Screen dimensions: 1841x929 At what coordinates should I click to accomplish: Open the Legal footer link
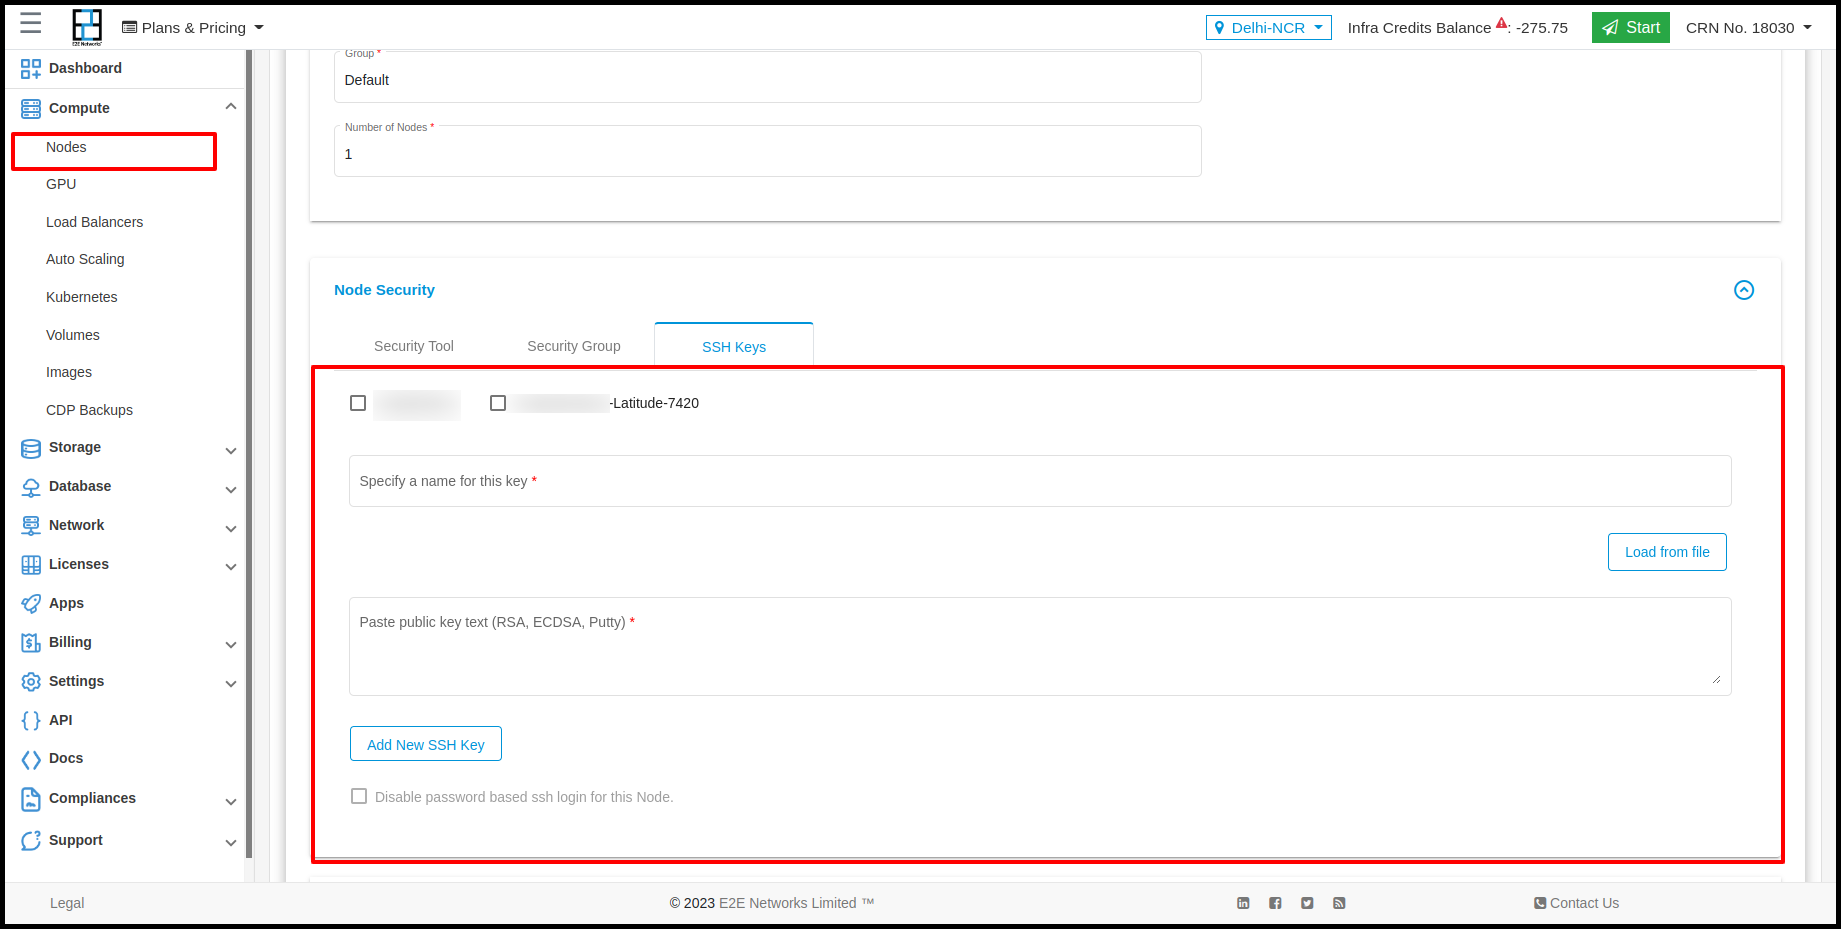click(67, 903)
